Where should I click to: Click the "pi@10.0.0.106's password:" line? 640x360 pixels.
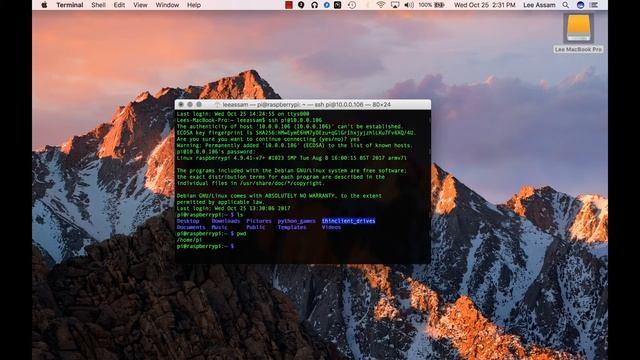tap(216, 151)
